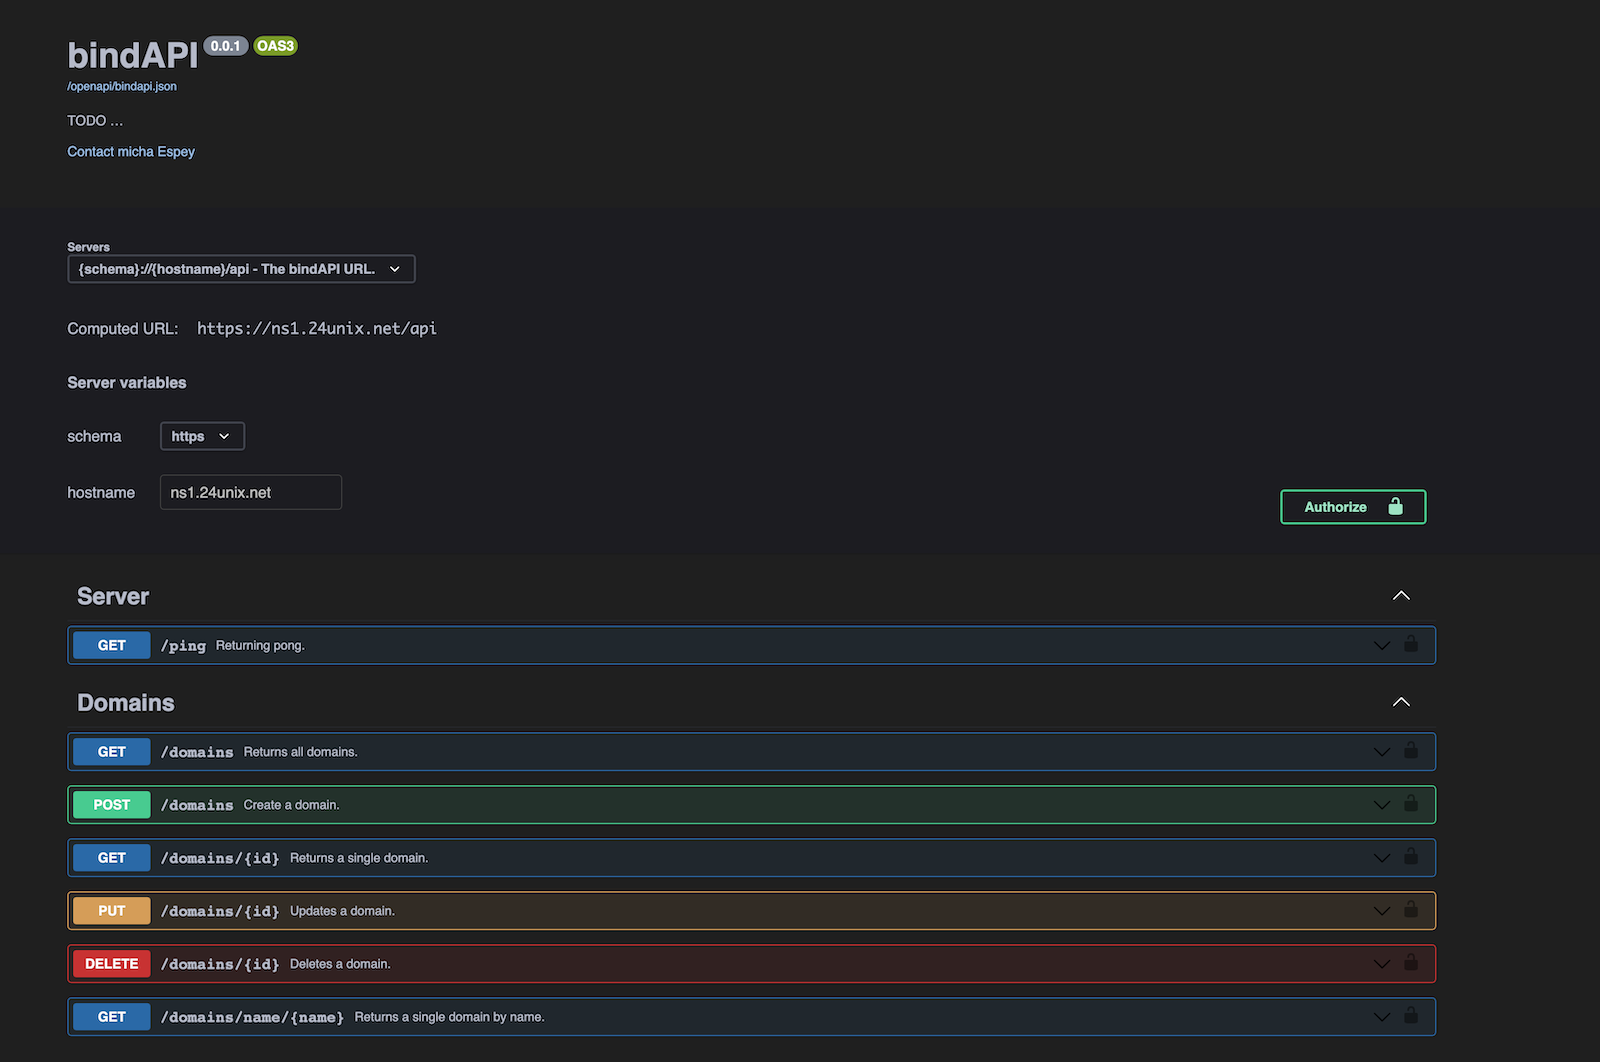Open the /openapi/bindapi.json link
Viewport: 1600px width, 1062px height.
(x=122, y=86)
